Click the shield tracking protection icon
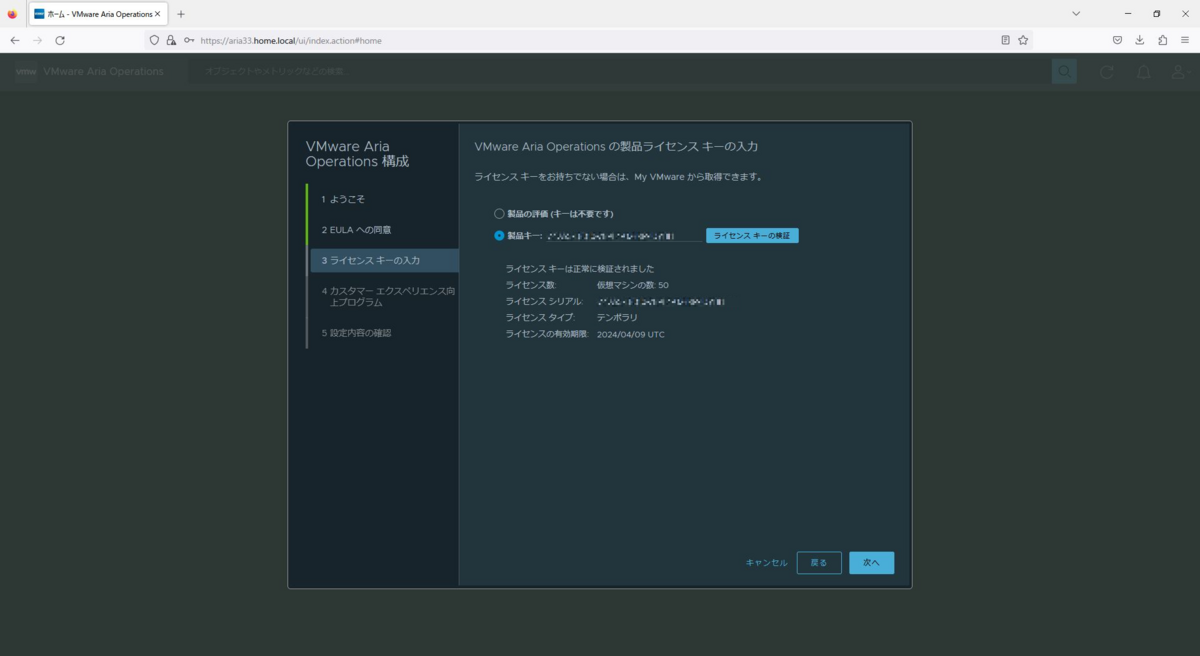This screenshot has width=1200, height=656. pos(154,40)
